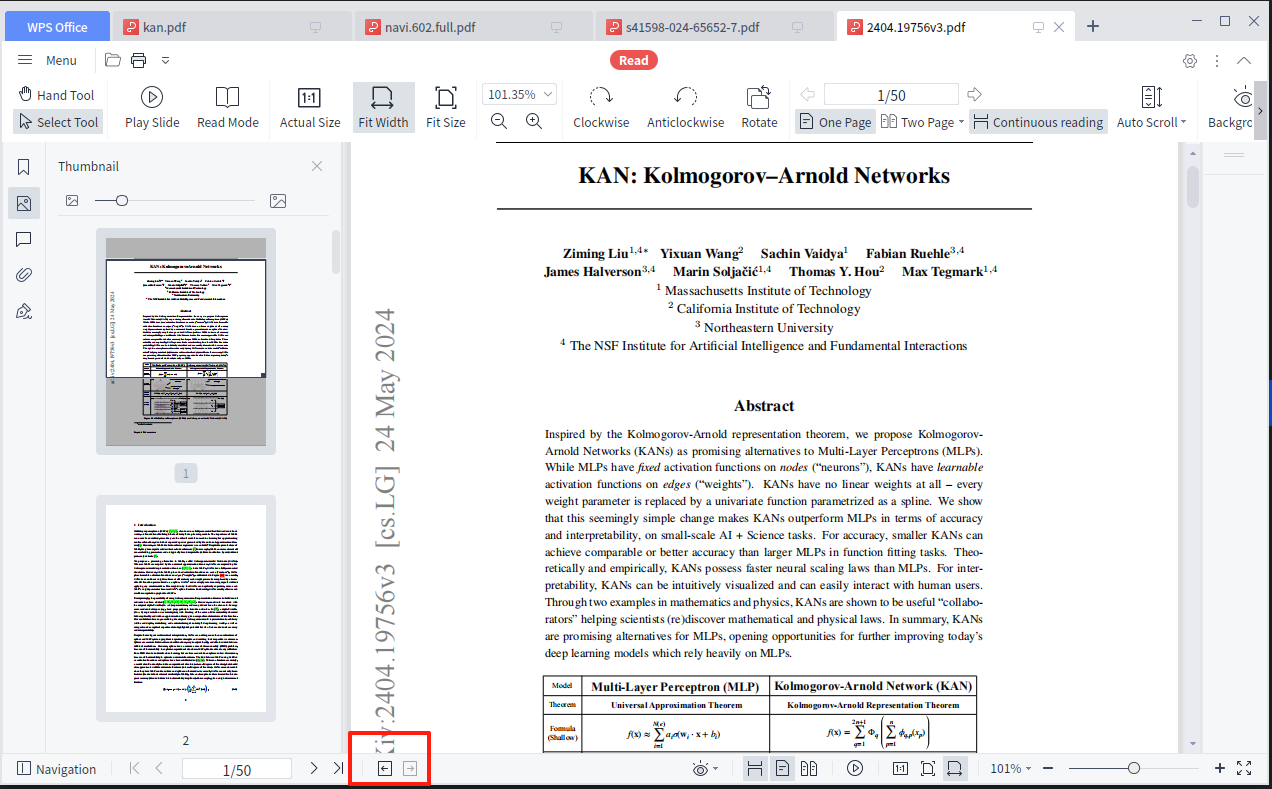Close the 2404.19756v3.pdf tab
The image size is (1272, 789).
pos(1059,27)
